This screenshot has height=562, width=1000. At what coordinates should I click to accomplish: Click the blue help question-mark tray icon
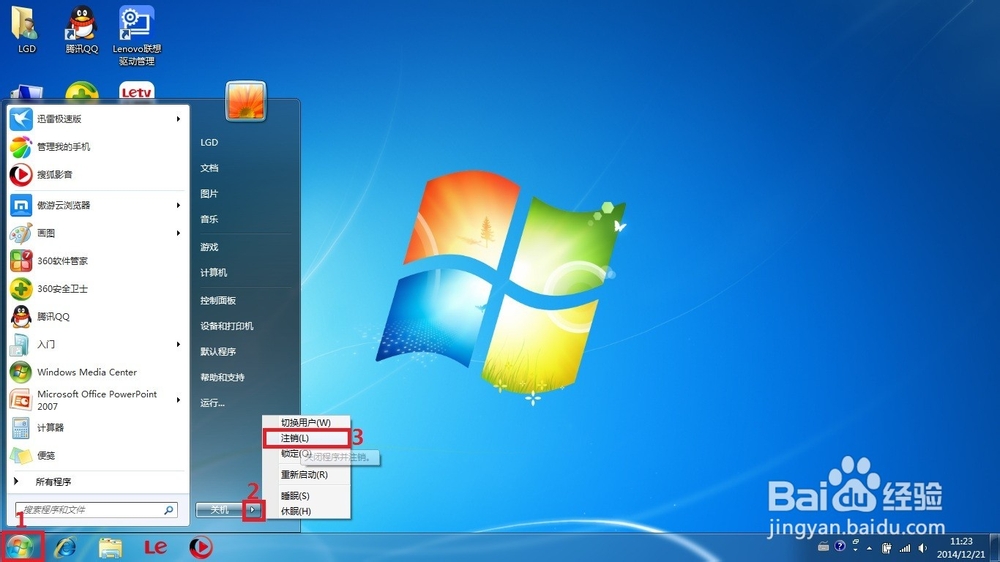pos(840,546)
